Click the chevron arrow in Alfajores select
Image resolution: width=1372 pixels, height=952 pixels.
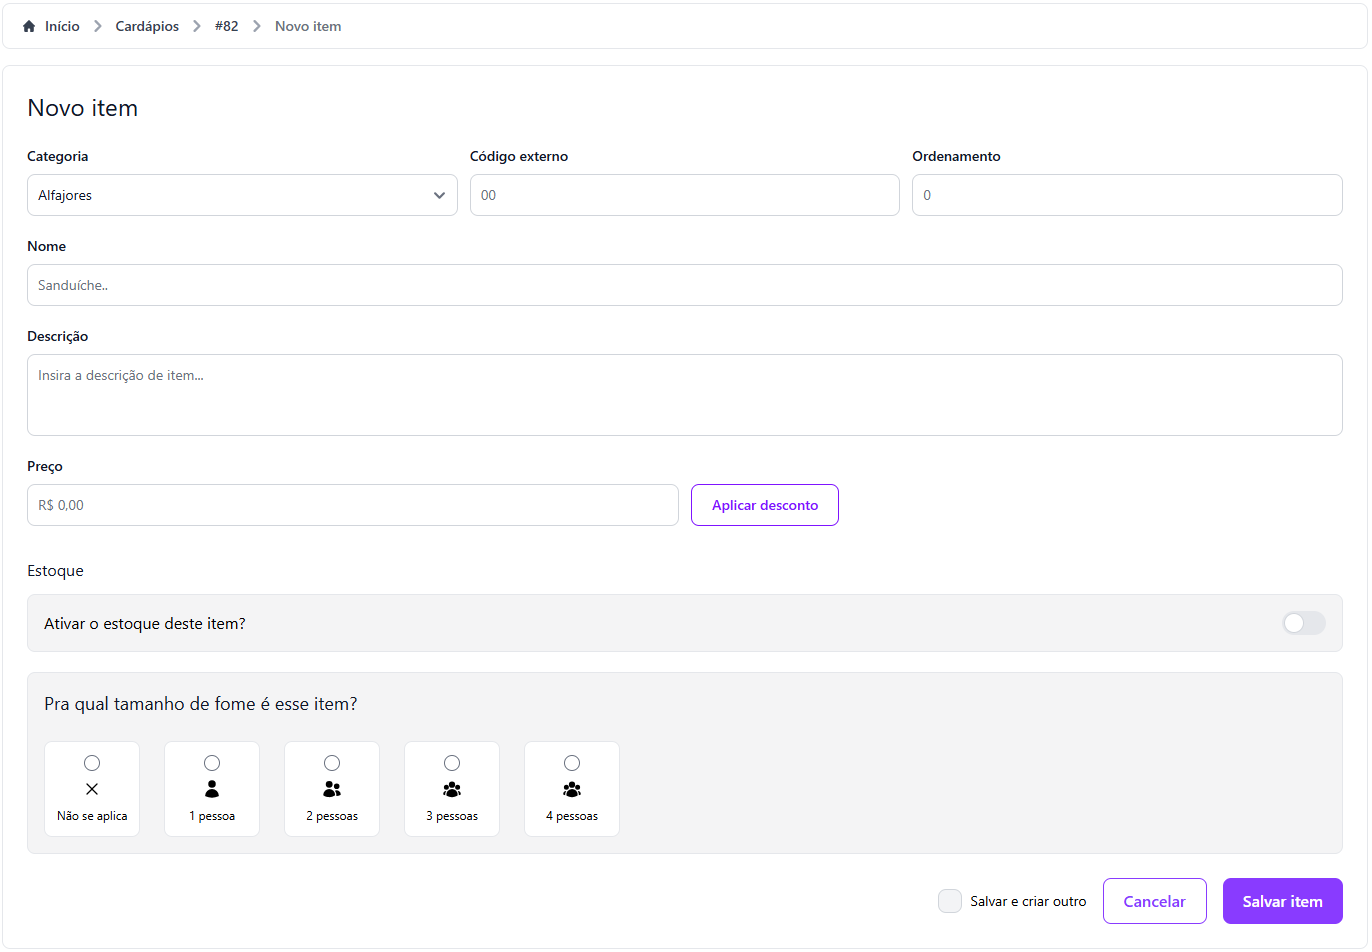(439, 195)
